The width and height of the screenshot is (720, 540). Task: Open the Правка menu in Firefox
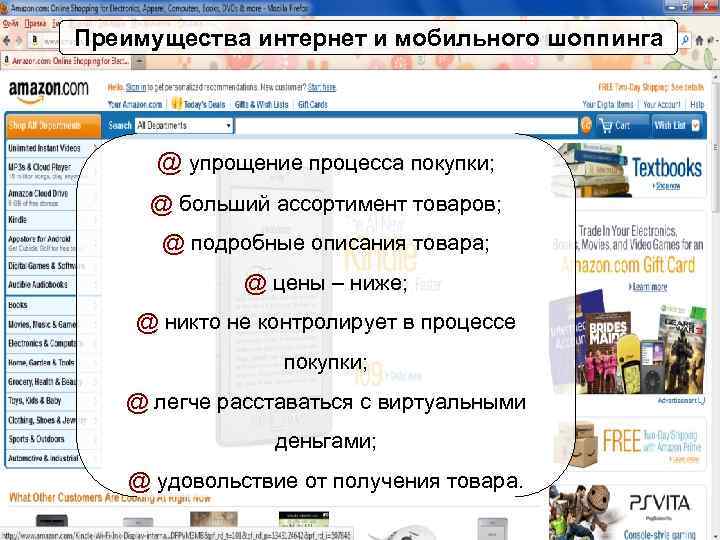35,24
